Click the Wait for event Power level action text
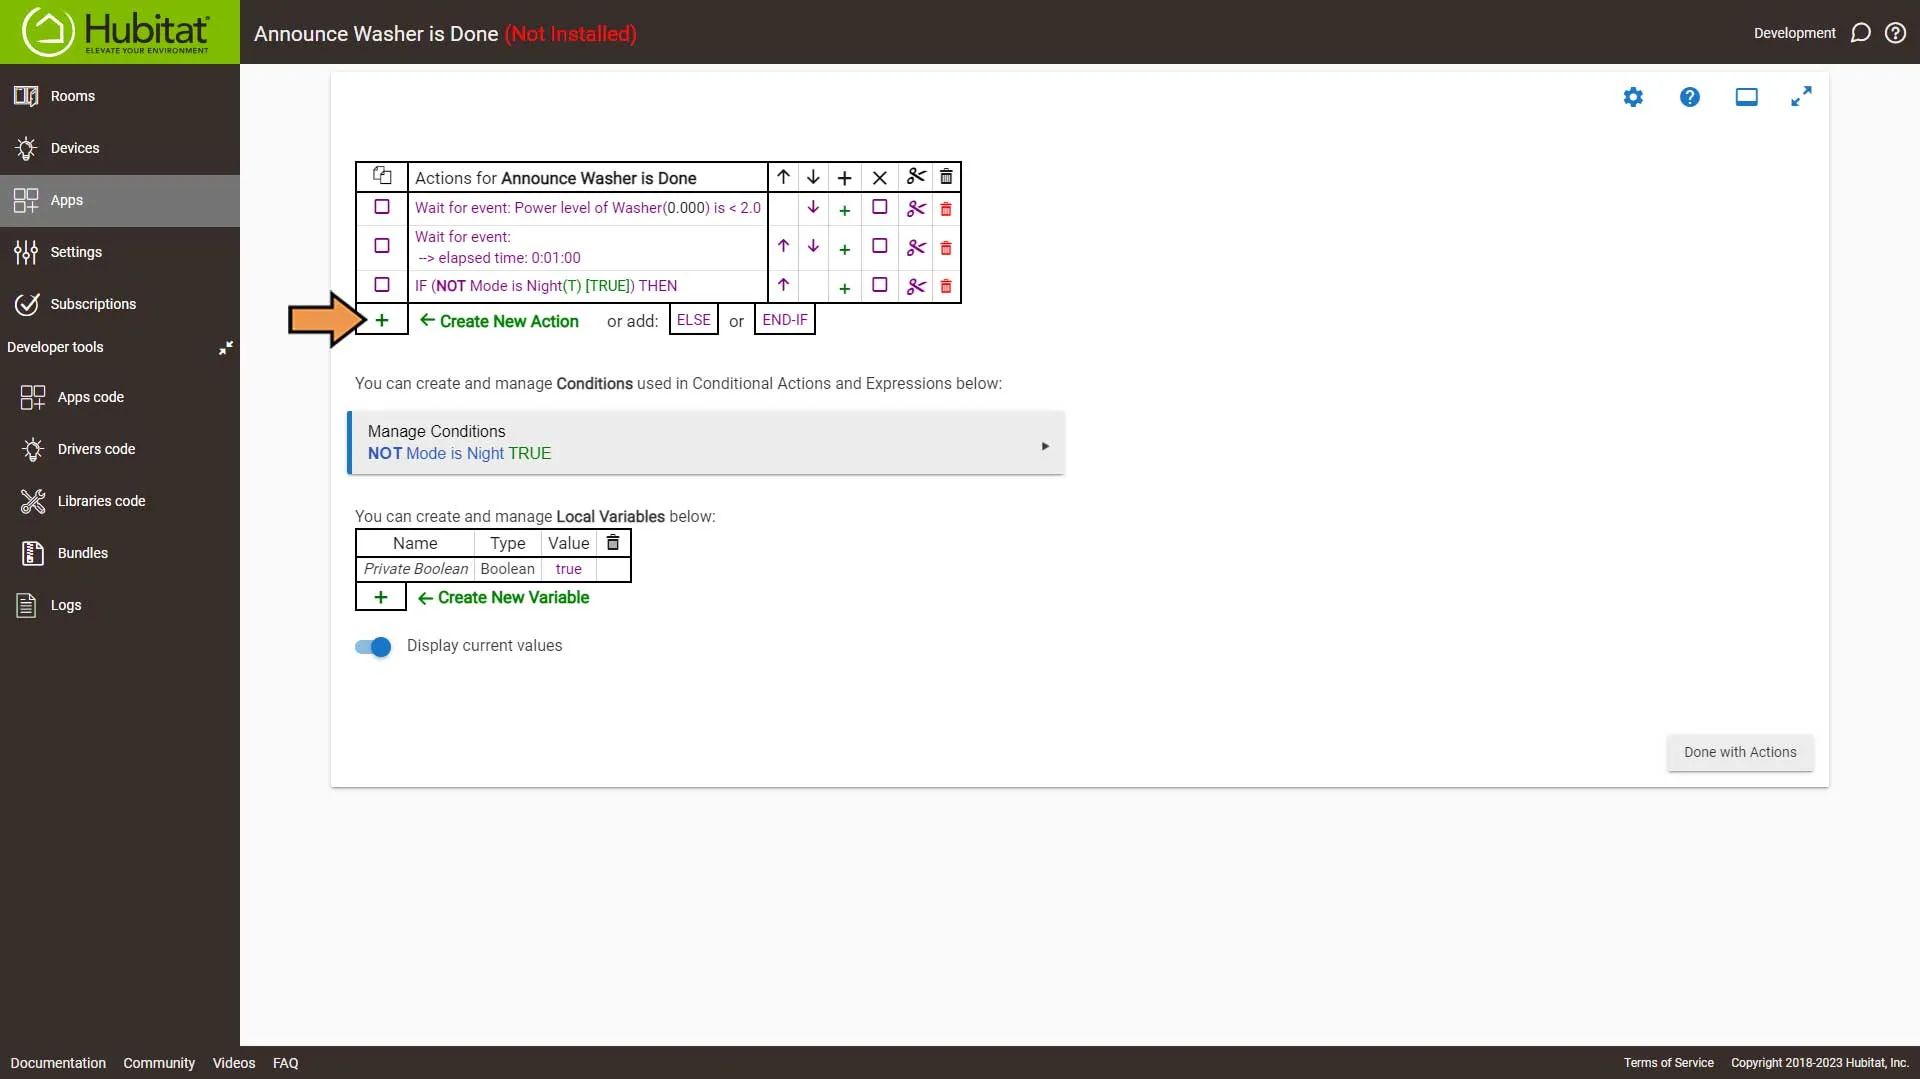This screenshot has height=1079, width=1920. point(588,208)
